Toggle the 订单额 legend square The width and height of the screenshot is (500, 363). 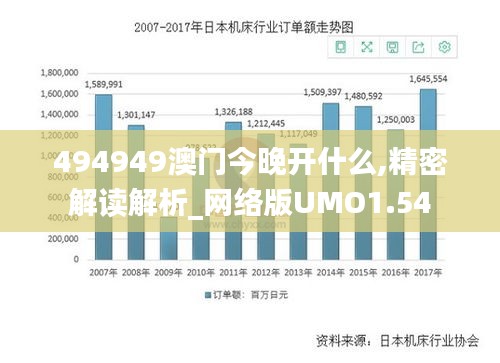click(208, 295)
